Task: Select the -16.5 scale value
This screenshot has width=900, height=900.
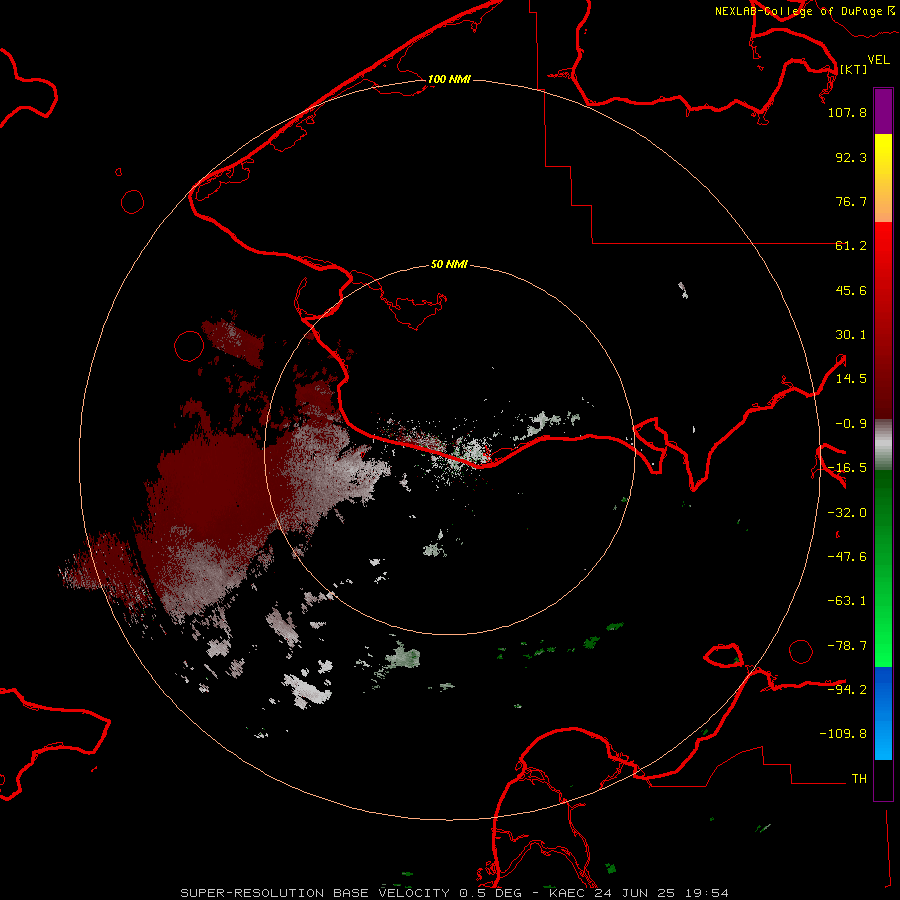Action: tap(847, 468)
